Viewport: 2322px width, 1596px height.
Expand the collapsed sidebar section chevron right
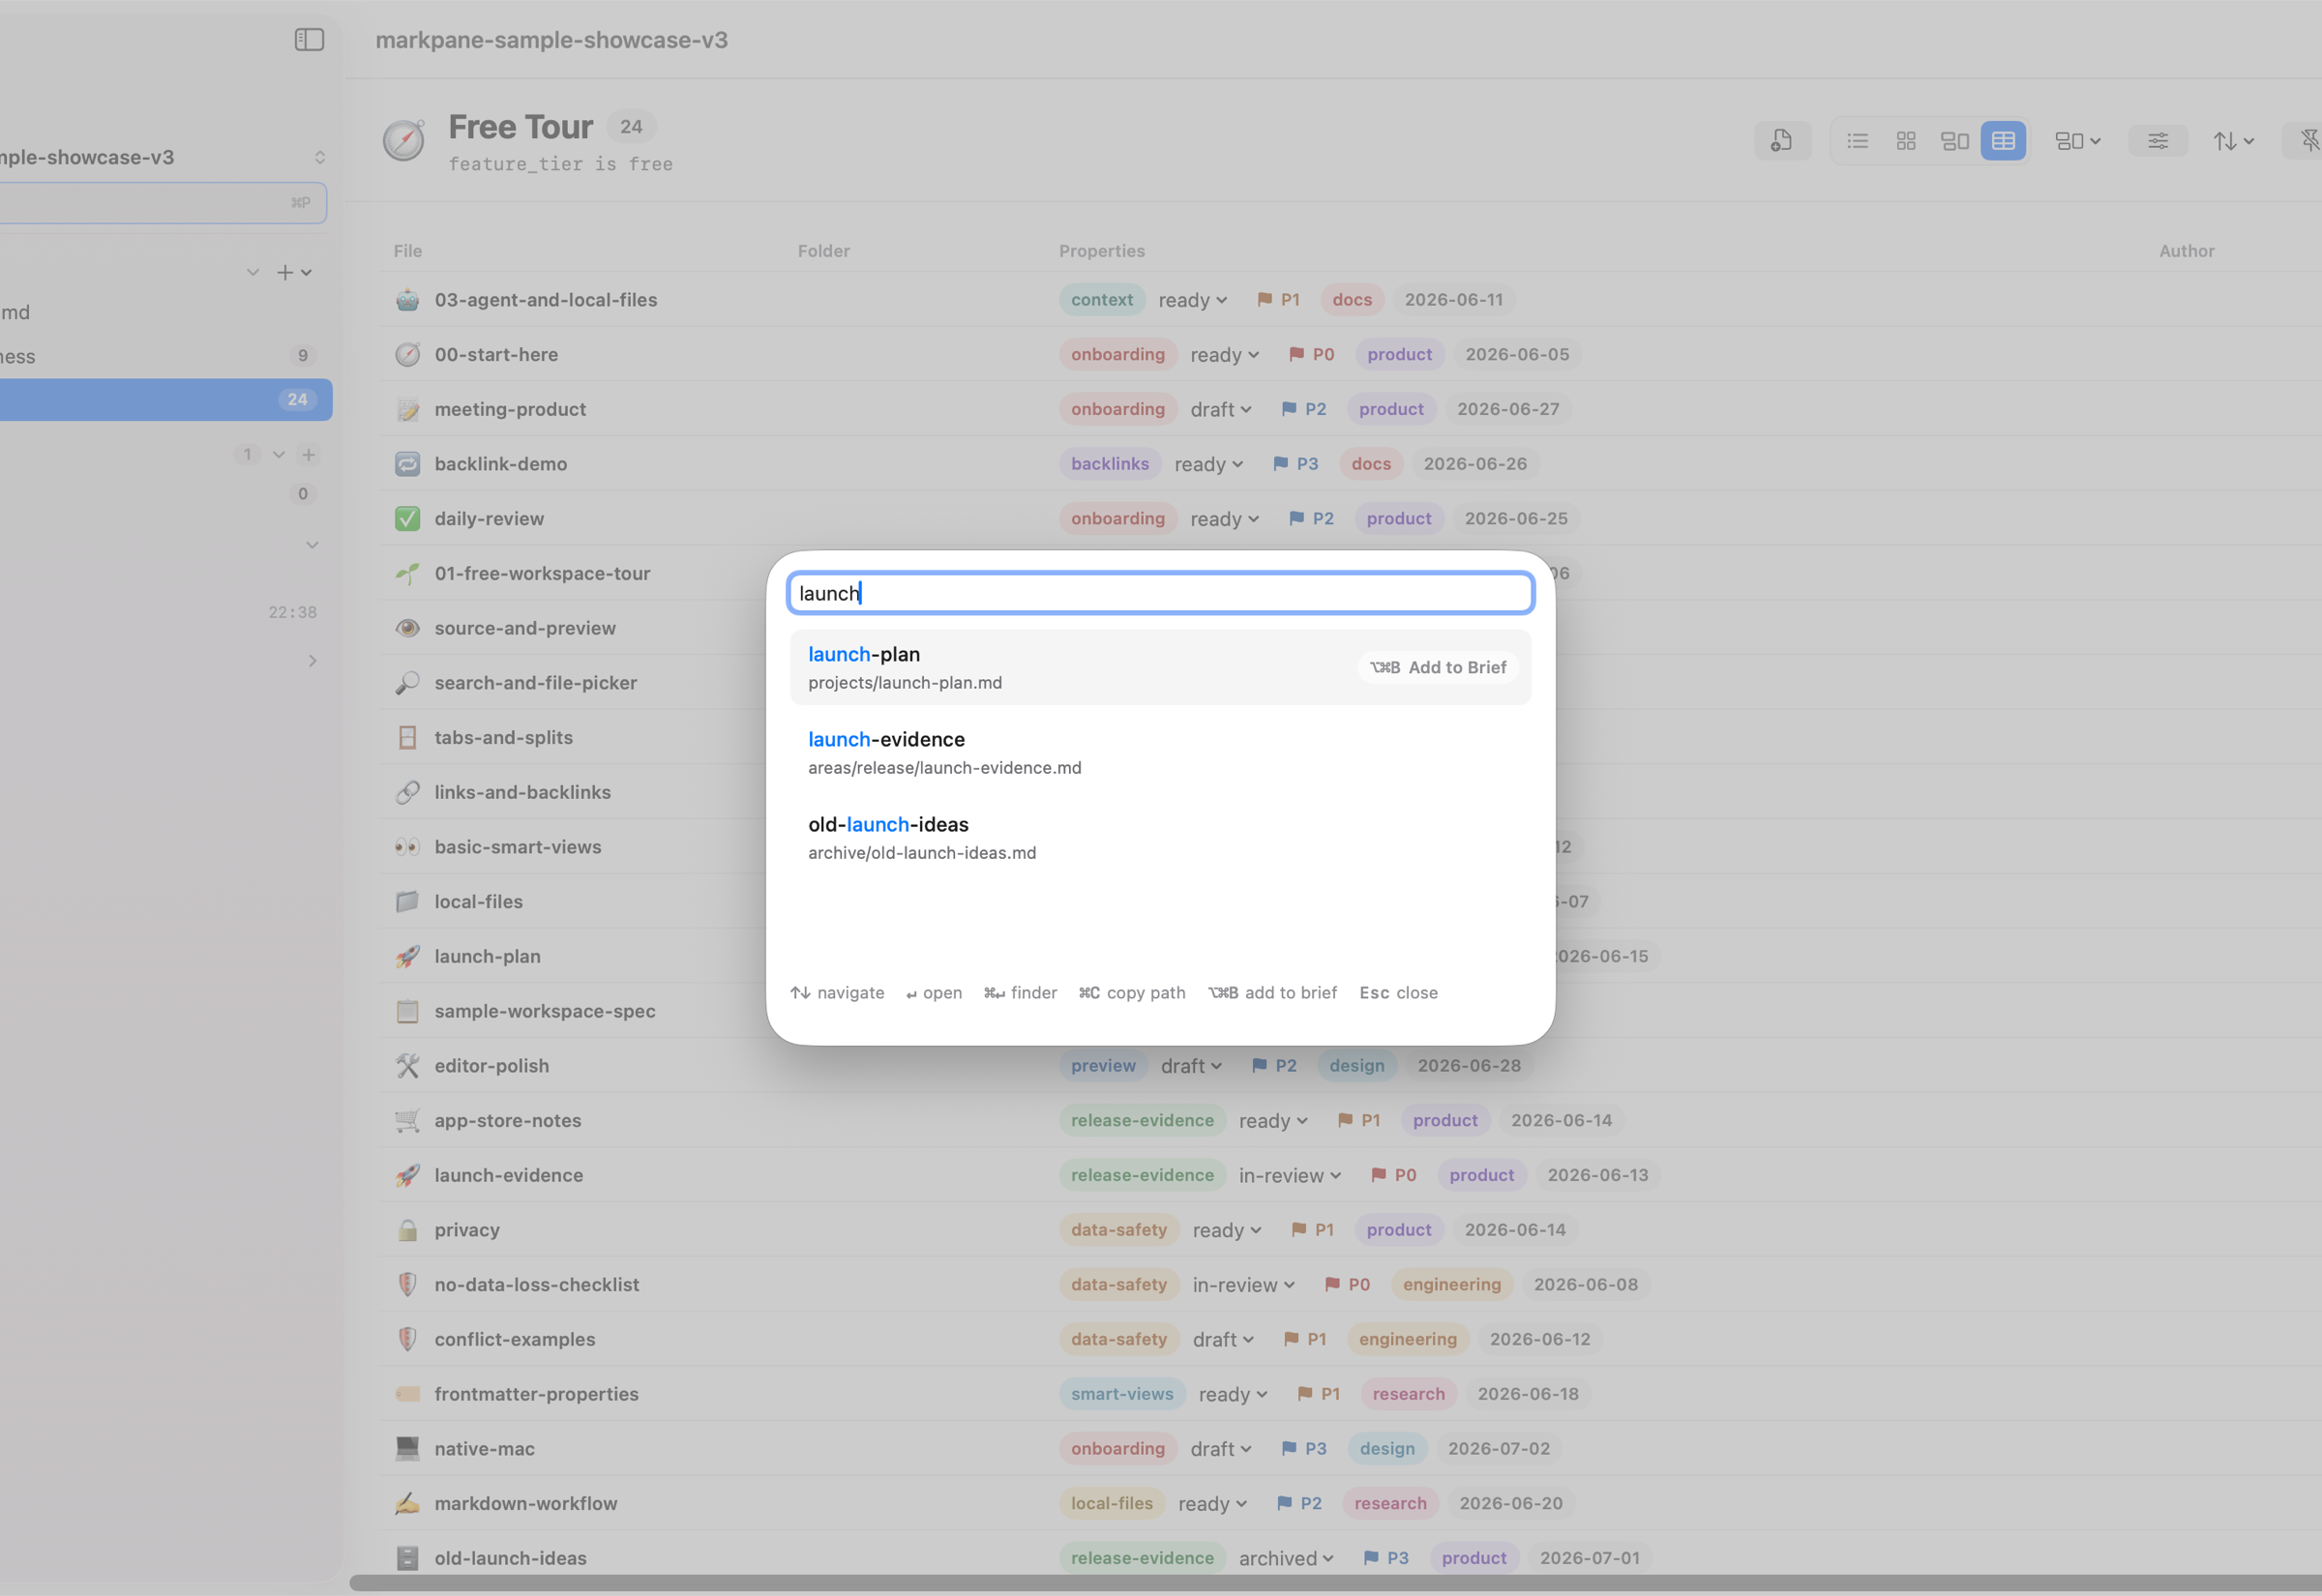coord(313,661)
